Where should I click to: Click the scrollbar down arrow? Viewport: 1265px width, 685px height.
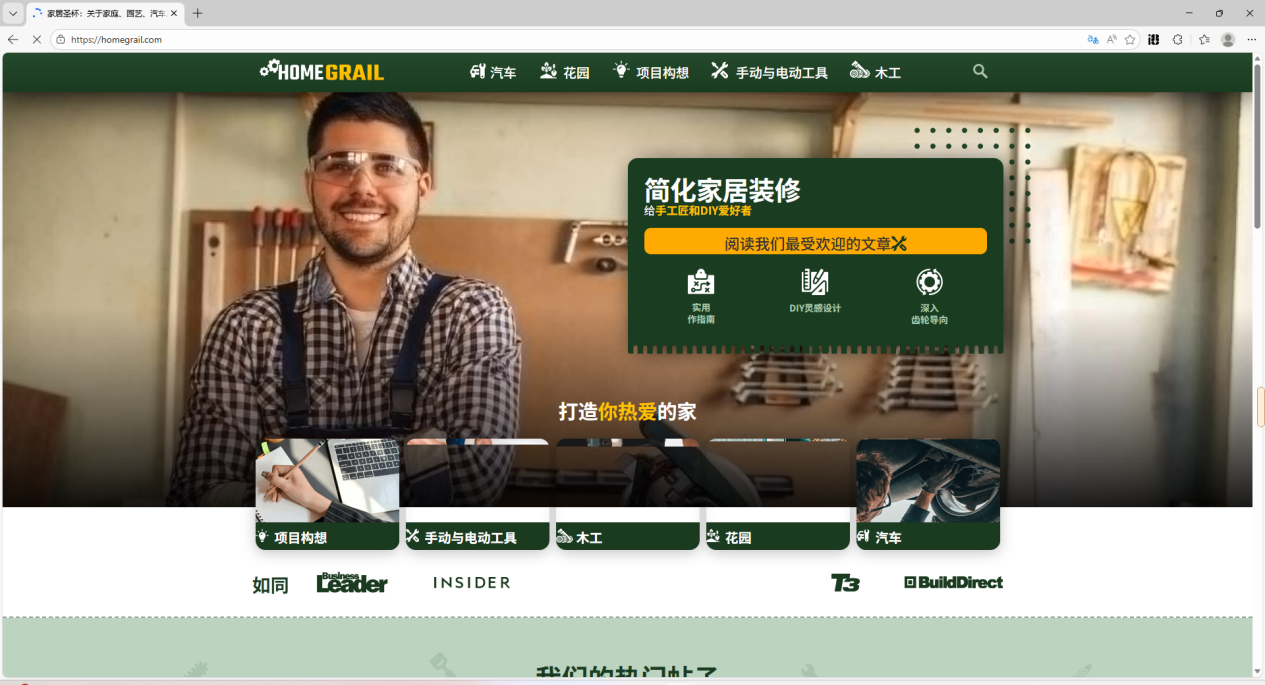click(1258, 671)
